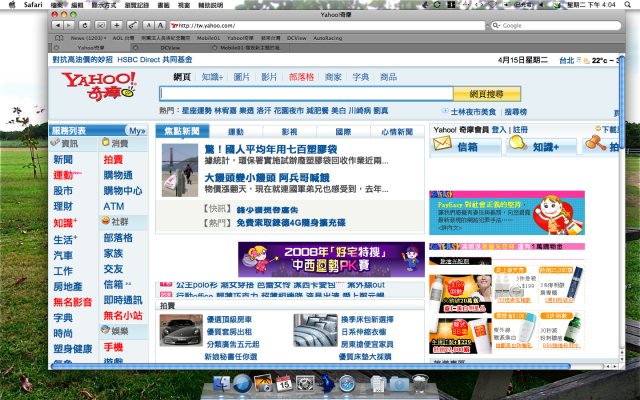Open the Trash in the Dock

[420, 384]
